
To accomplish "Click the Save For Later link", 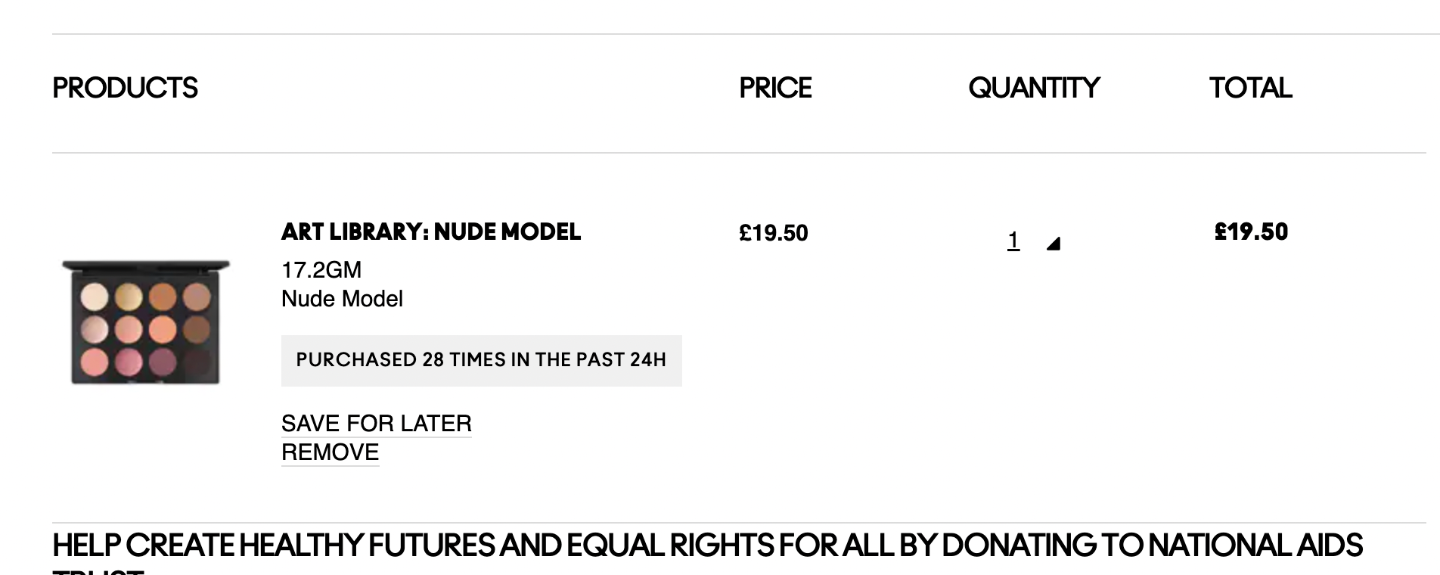I will pos(376,423).
